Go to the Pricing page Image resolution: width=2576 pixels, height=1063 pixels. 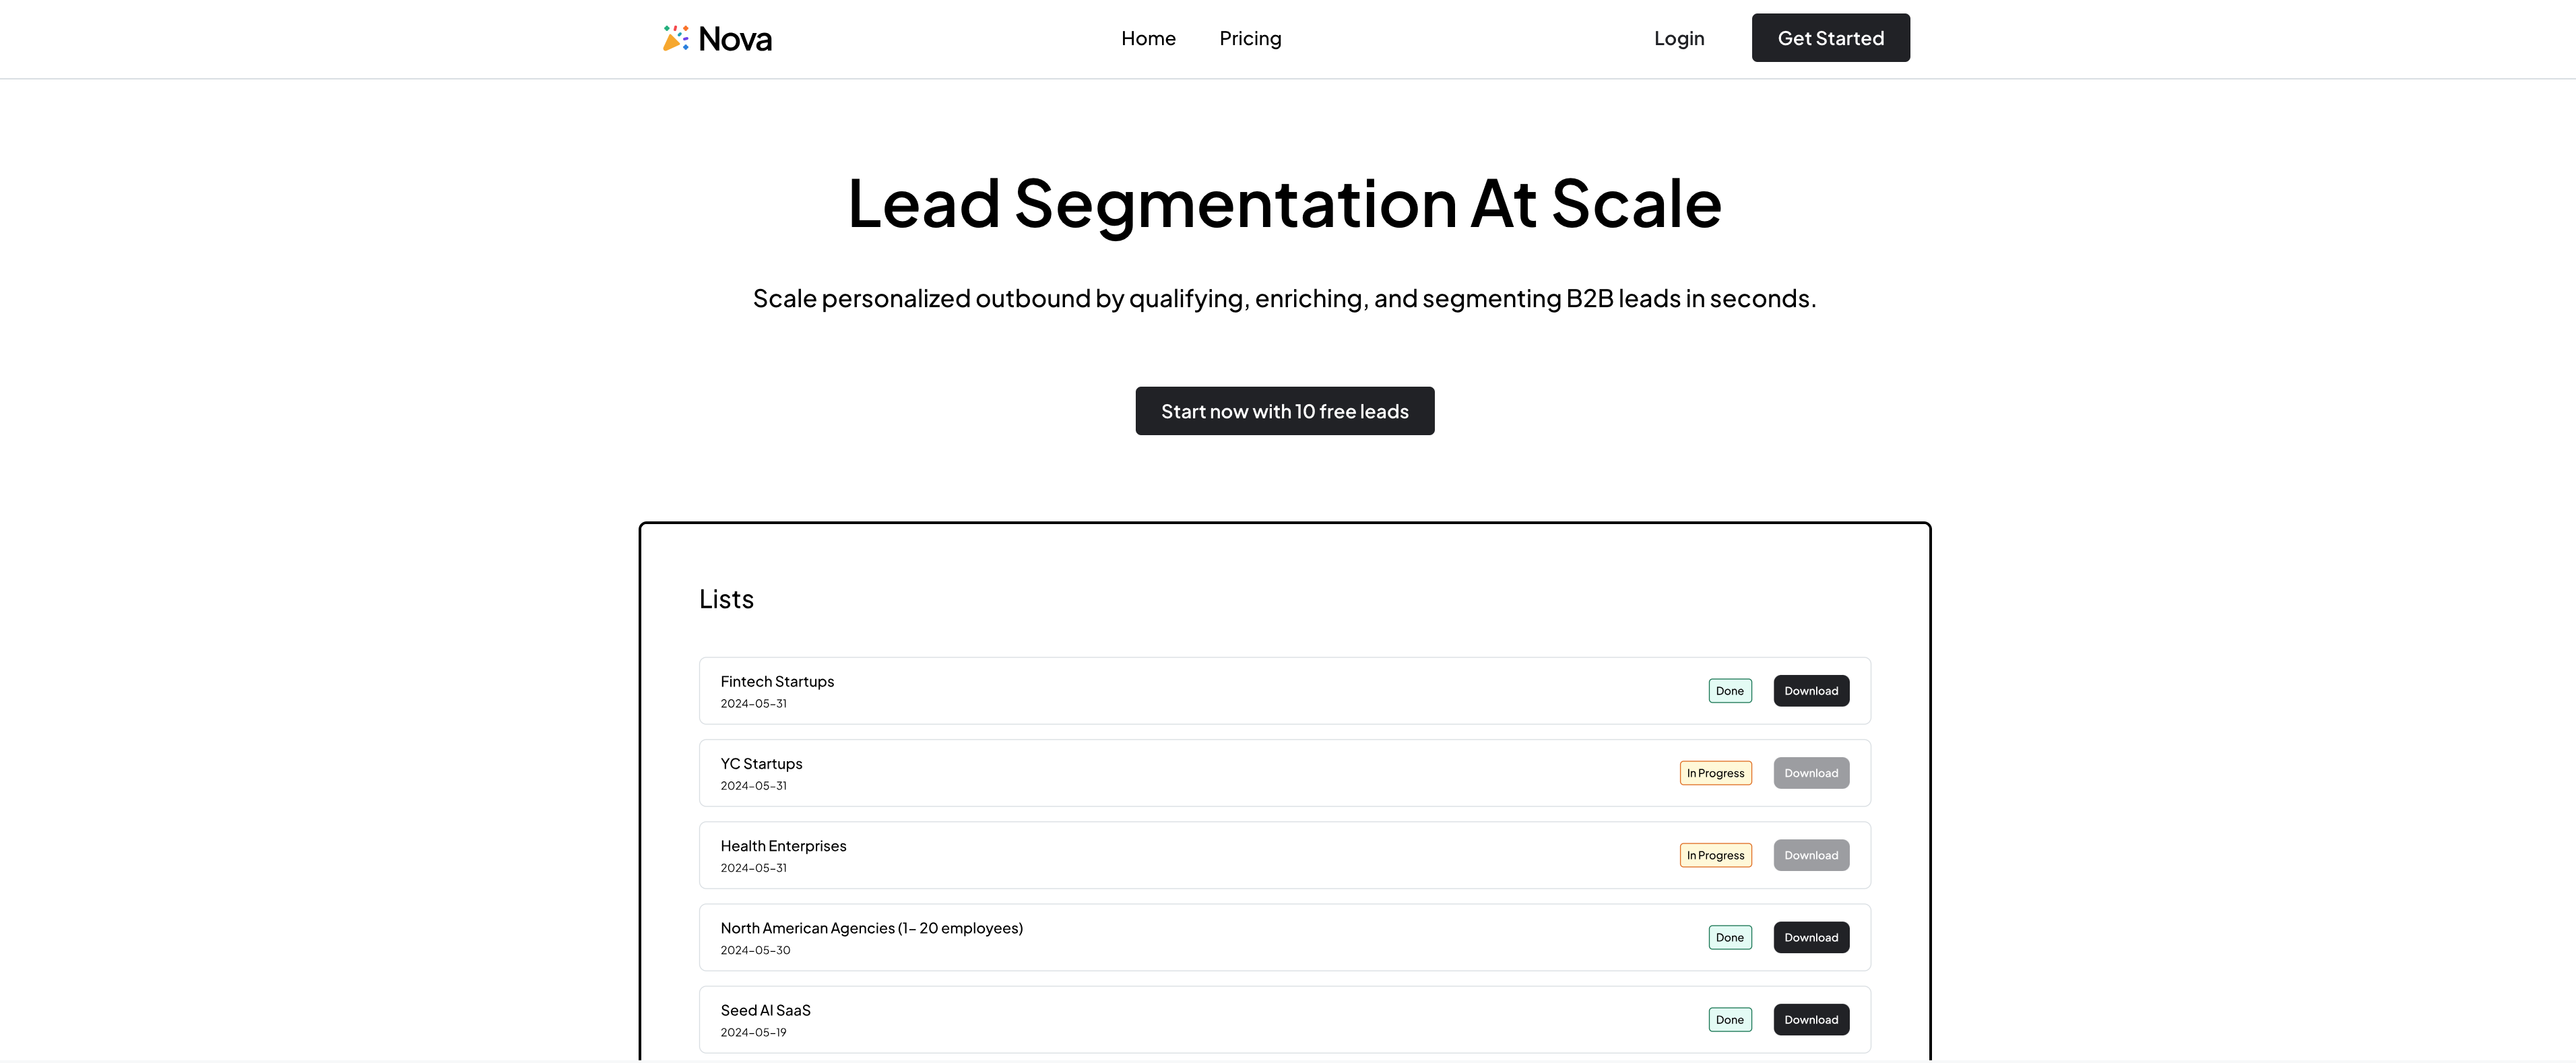1250,38
